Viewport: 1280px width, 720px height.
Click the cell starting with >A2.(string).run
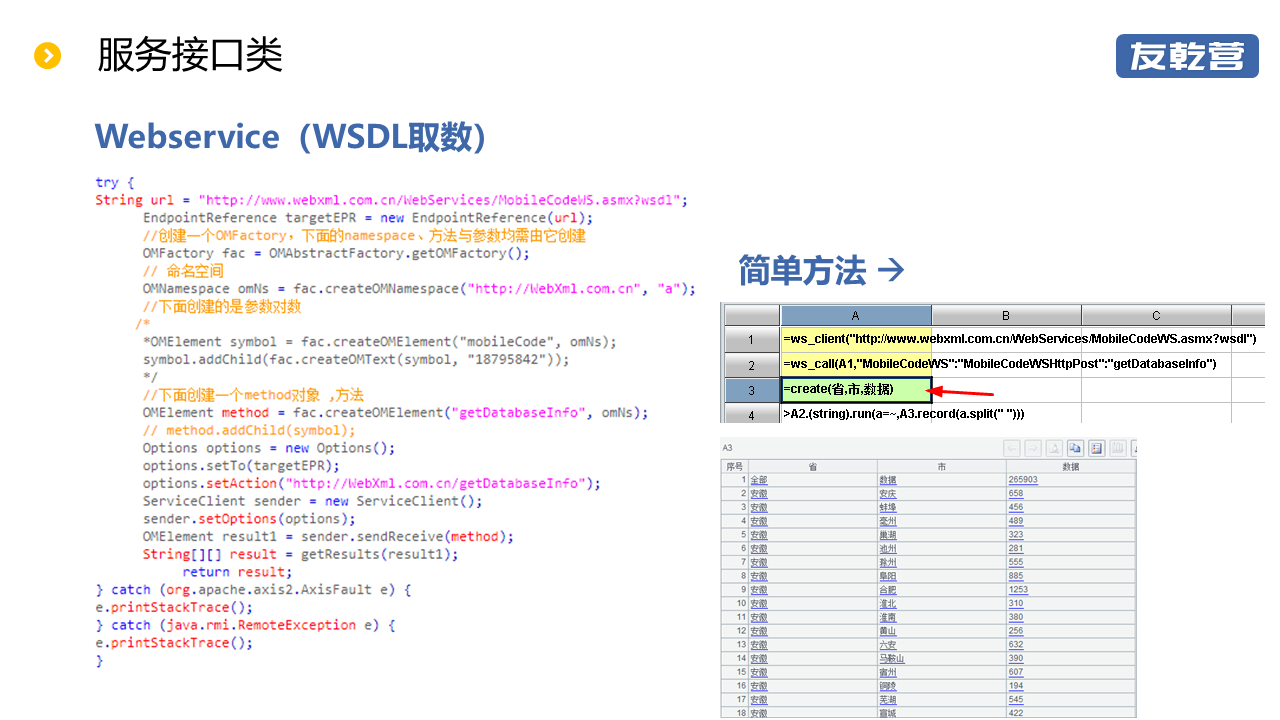click(x=856, y=413)
